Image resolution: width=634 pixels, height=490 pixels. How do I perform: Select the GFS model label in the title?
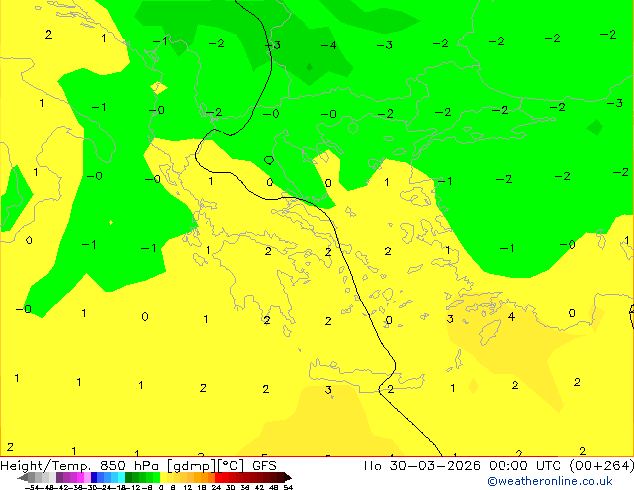pyautogui.click(x=264, y=466)
